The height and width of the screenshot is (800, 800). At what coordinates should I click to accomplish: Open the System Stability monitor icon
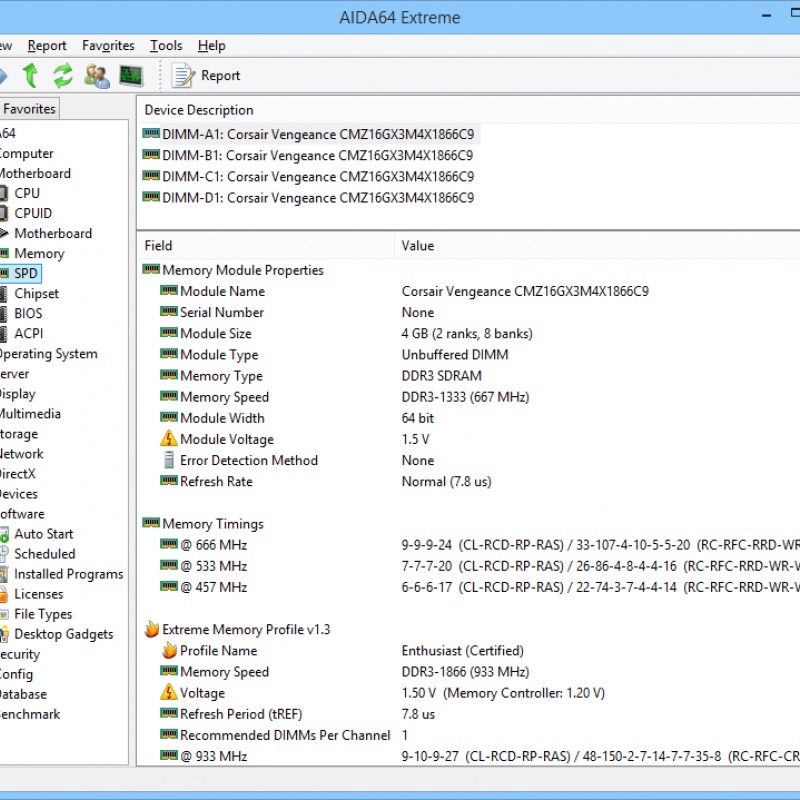131,76
